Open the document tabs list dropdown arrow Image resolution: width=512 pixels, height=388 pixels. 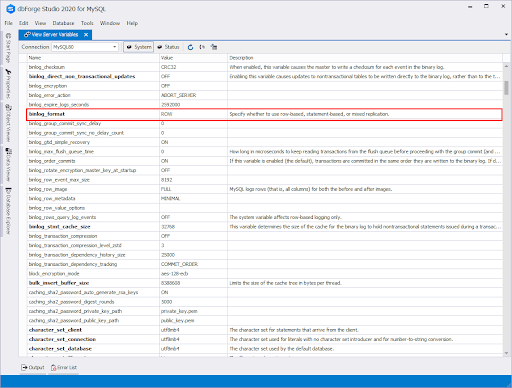[x=506, y=34]
